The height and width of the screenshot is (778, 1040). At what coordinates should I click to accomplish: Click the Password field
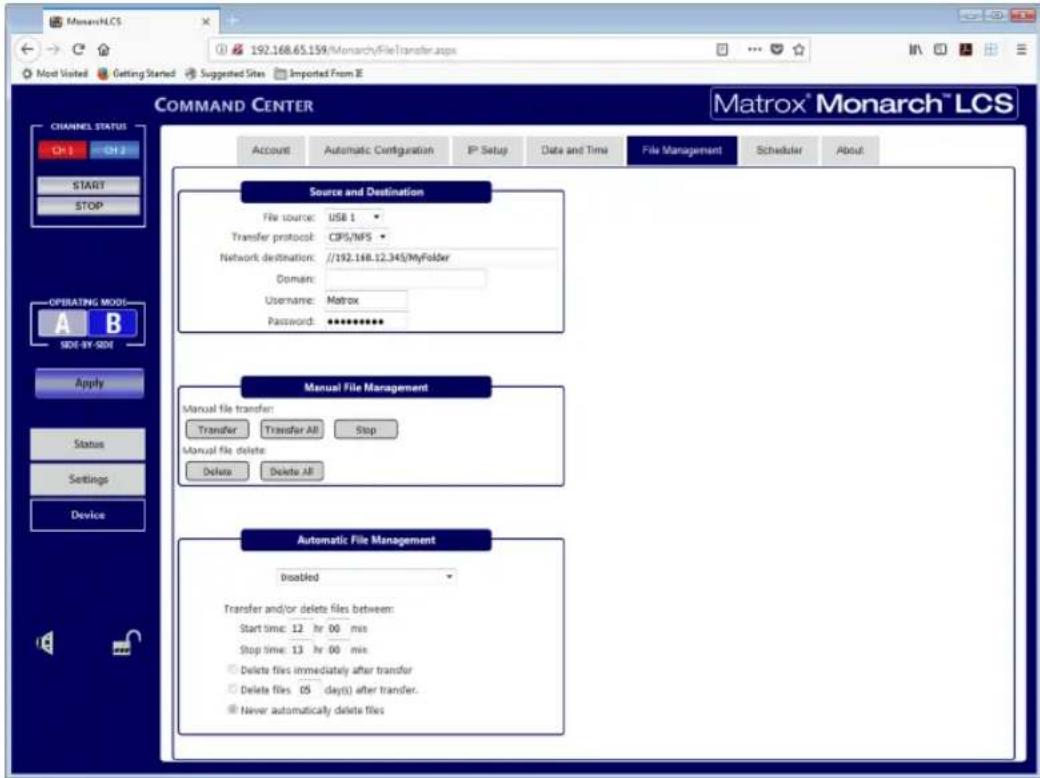tap(366, 322)
